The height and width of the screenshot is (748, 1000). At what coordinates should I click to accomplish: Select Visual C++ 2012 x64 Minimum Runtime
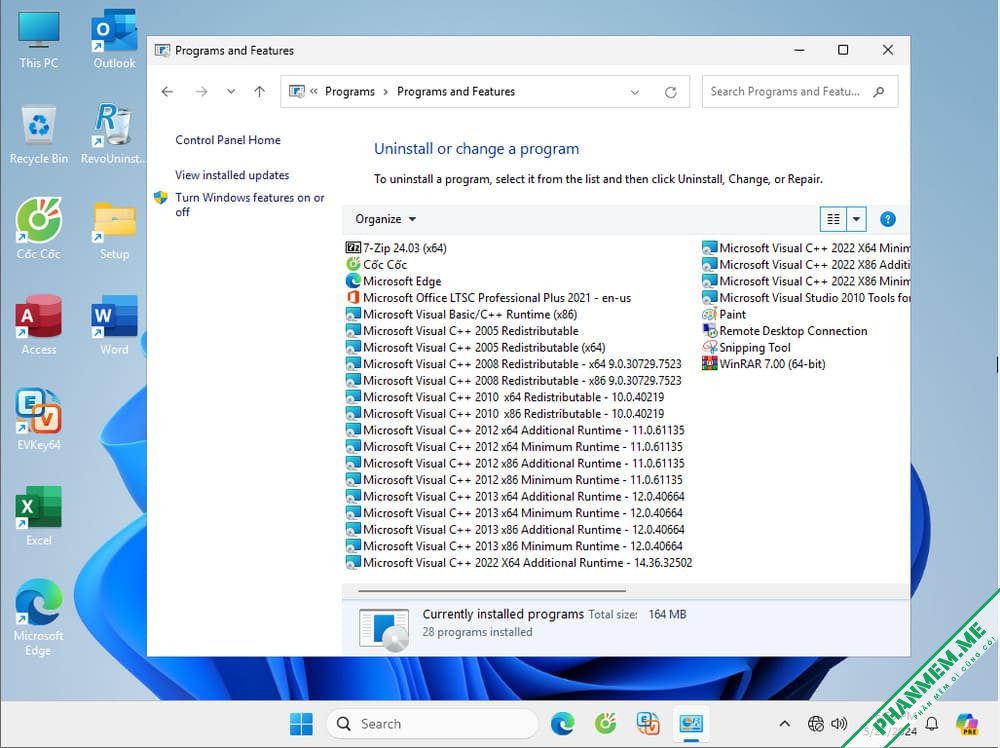coord(514,447)
